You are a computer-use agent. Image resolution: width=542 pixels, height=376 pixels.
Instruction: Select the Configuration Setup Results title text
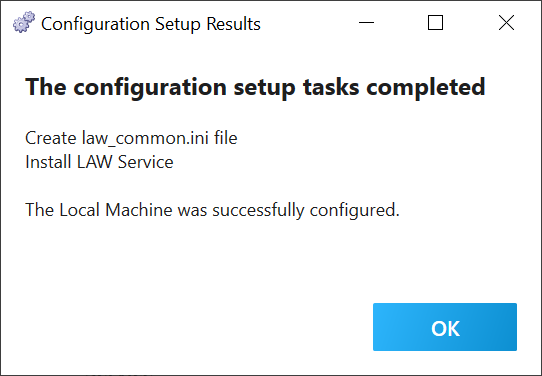(151, 24)
